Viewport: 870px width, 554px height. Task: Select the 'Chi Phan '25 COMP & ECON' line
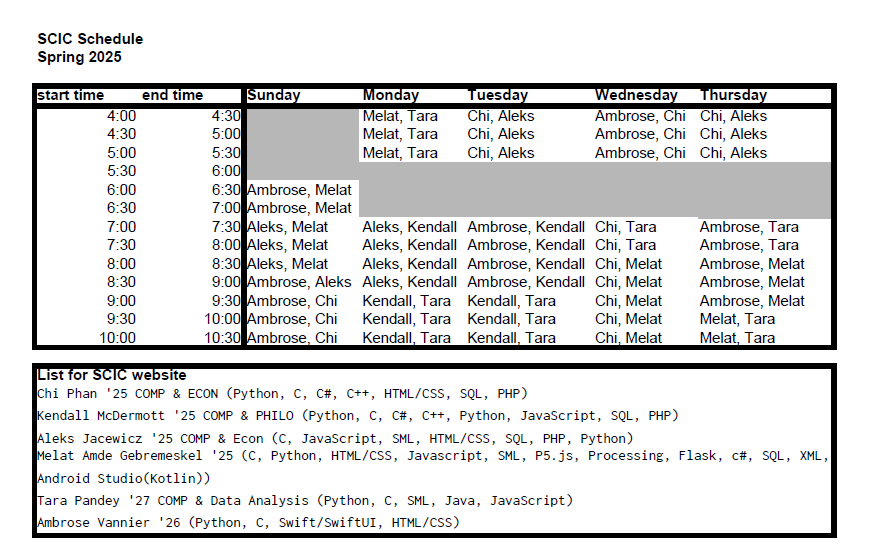[x=282, y=394]
